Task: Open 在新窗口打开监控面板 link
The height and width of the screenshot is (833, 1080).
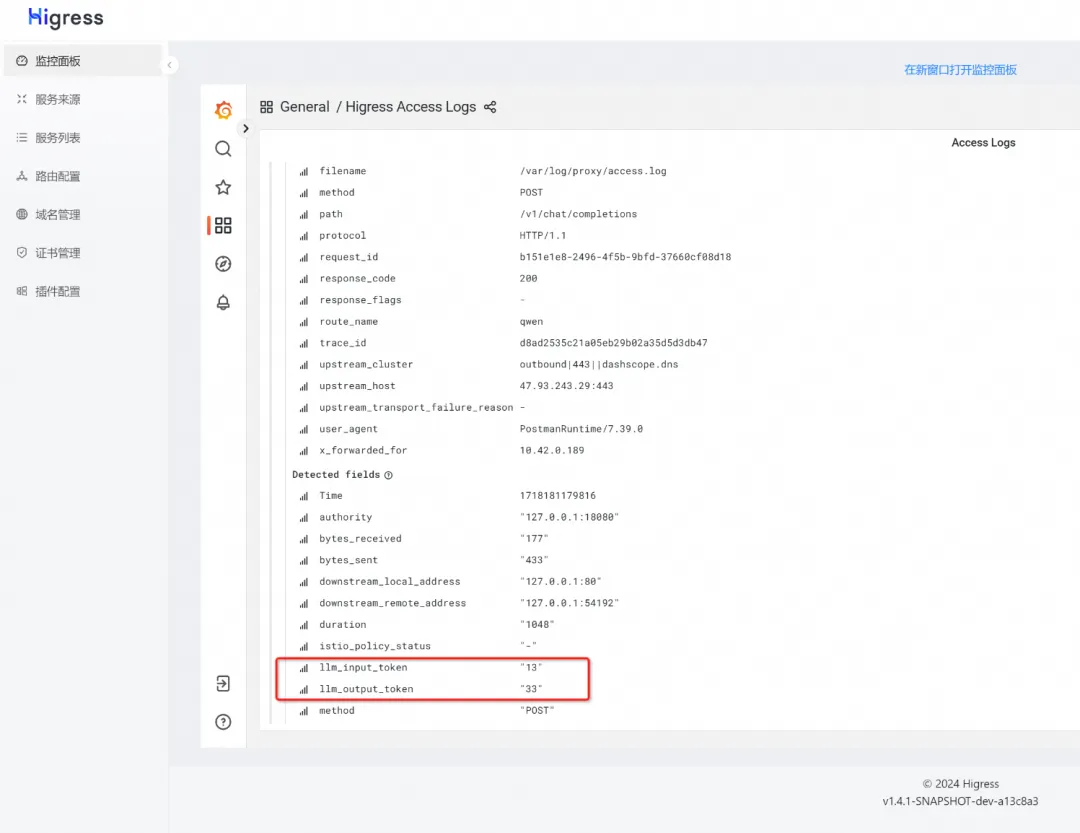Action: point(960,70)
